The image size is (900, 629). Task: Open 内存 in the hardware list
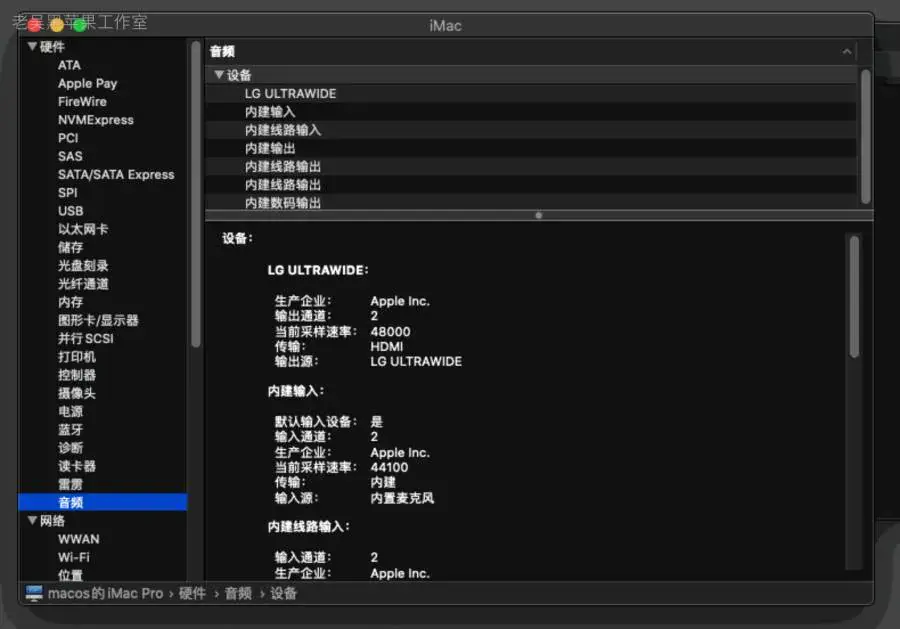[70, 302]
